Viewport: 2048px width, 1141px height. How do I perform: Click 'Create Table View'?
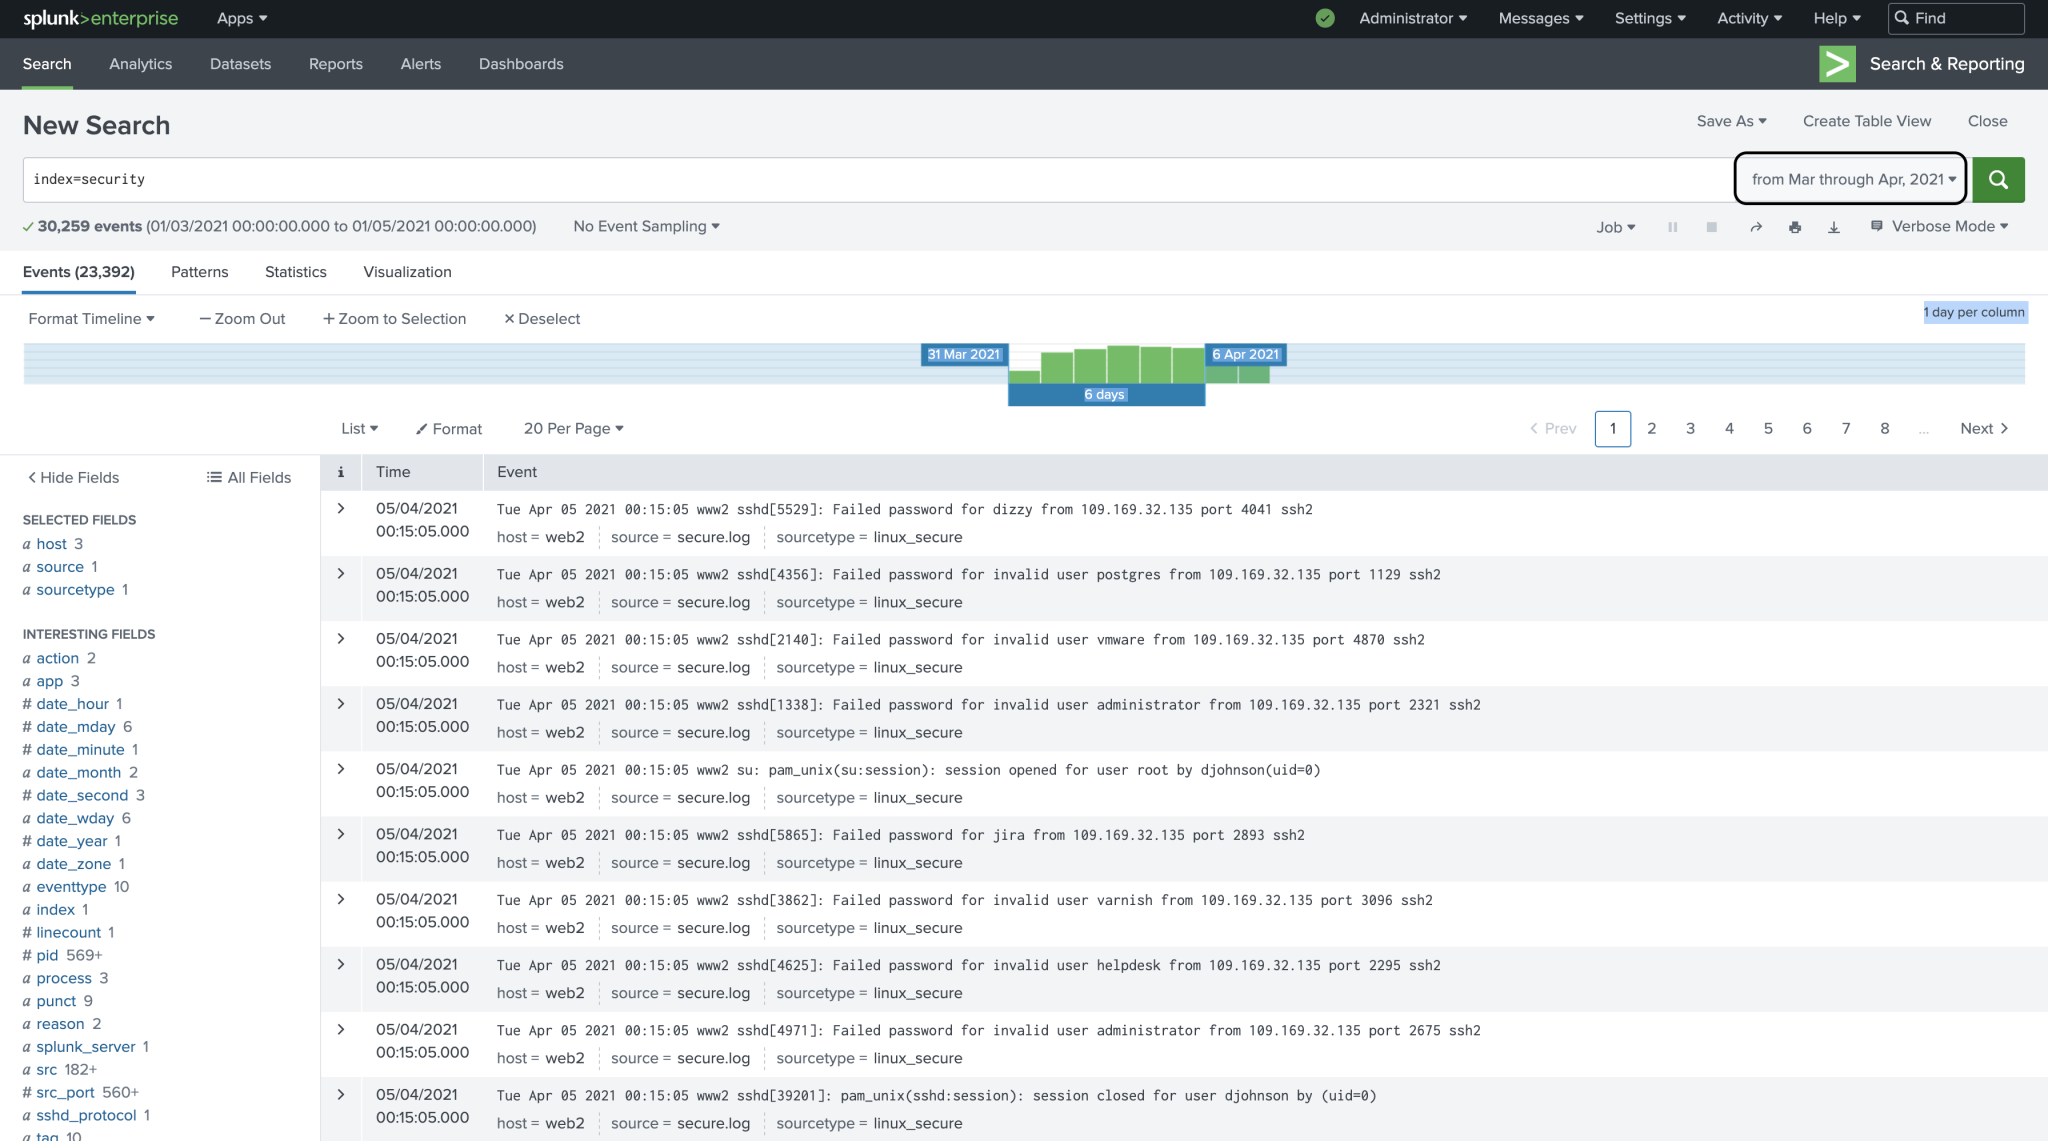(x=1866, y=121)
